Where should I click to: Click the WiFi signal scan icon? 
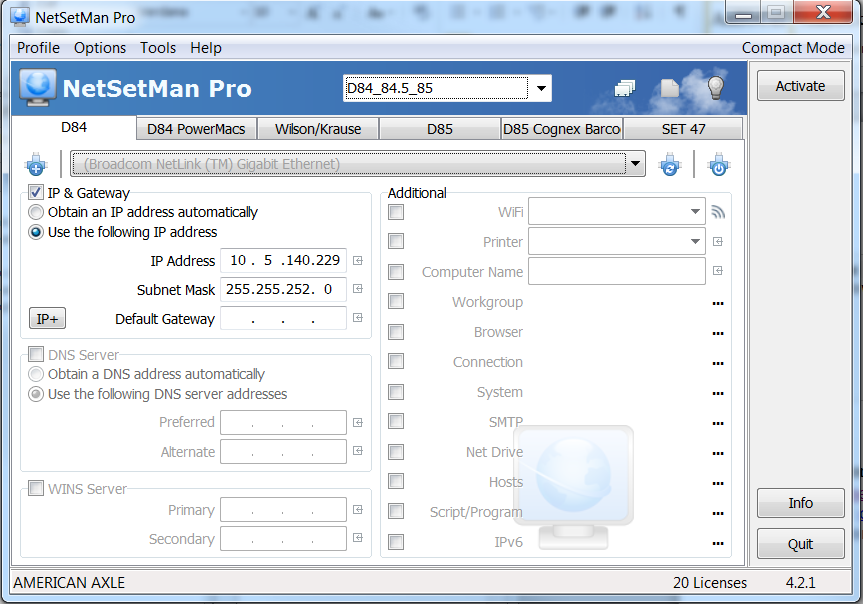pyautogui.click(x=718, y=212)
